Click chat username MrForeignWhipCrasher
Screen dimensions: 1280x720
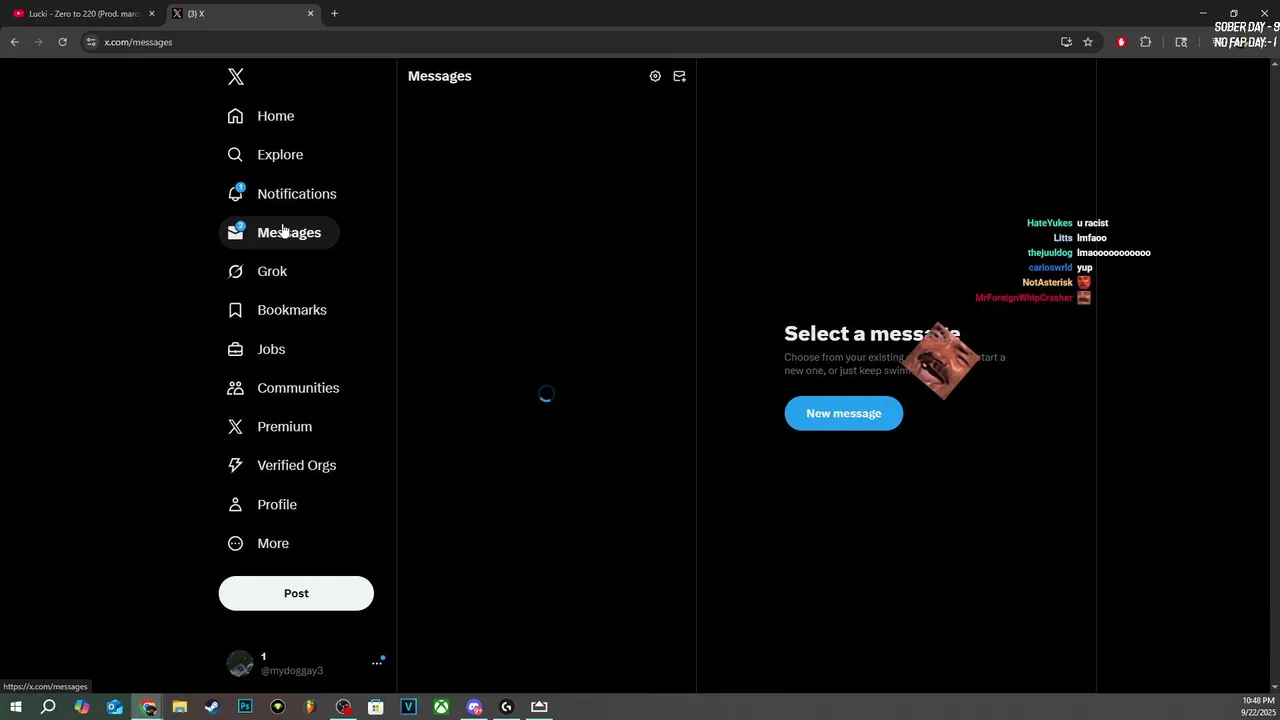click(1024, 298)
